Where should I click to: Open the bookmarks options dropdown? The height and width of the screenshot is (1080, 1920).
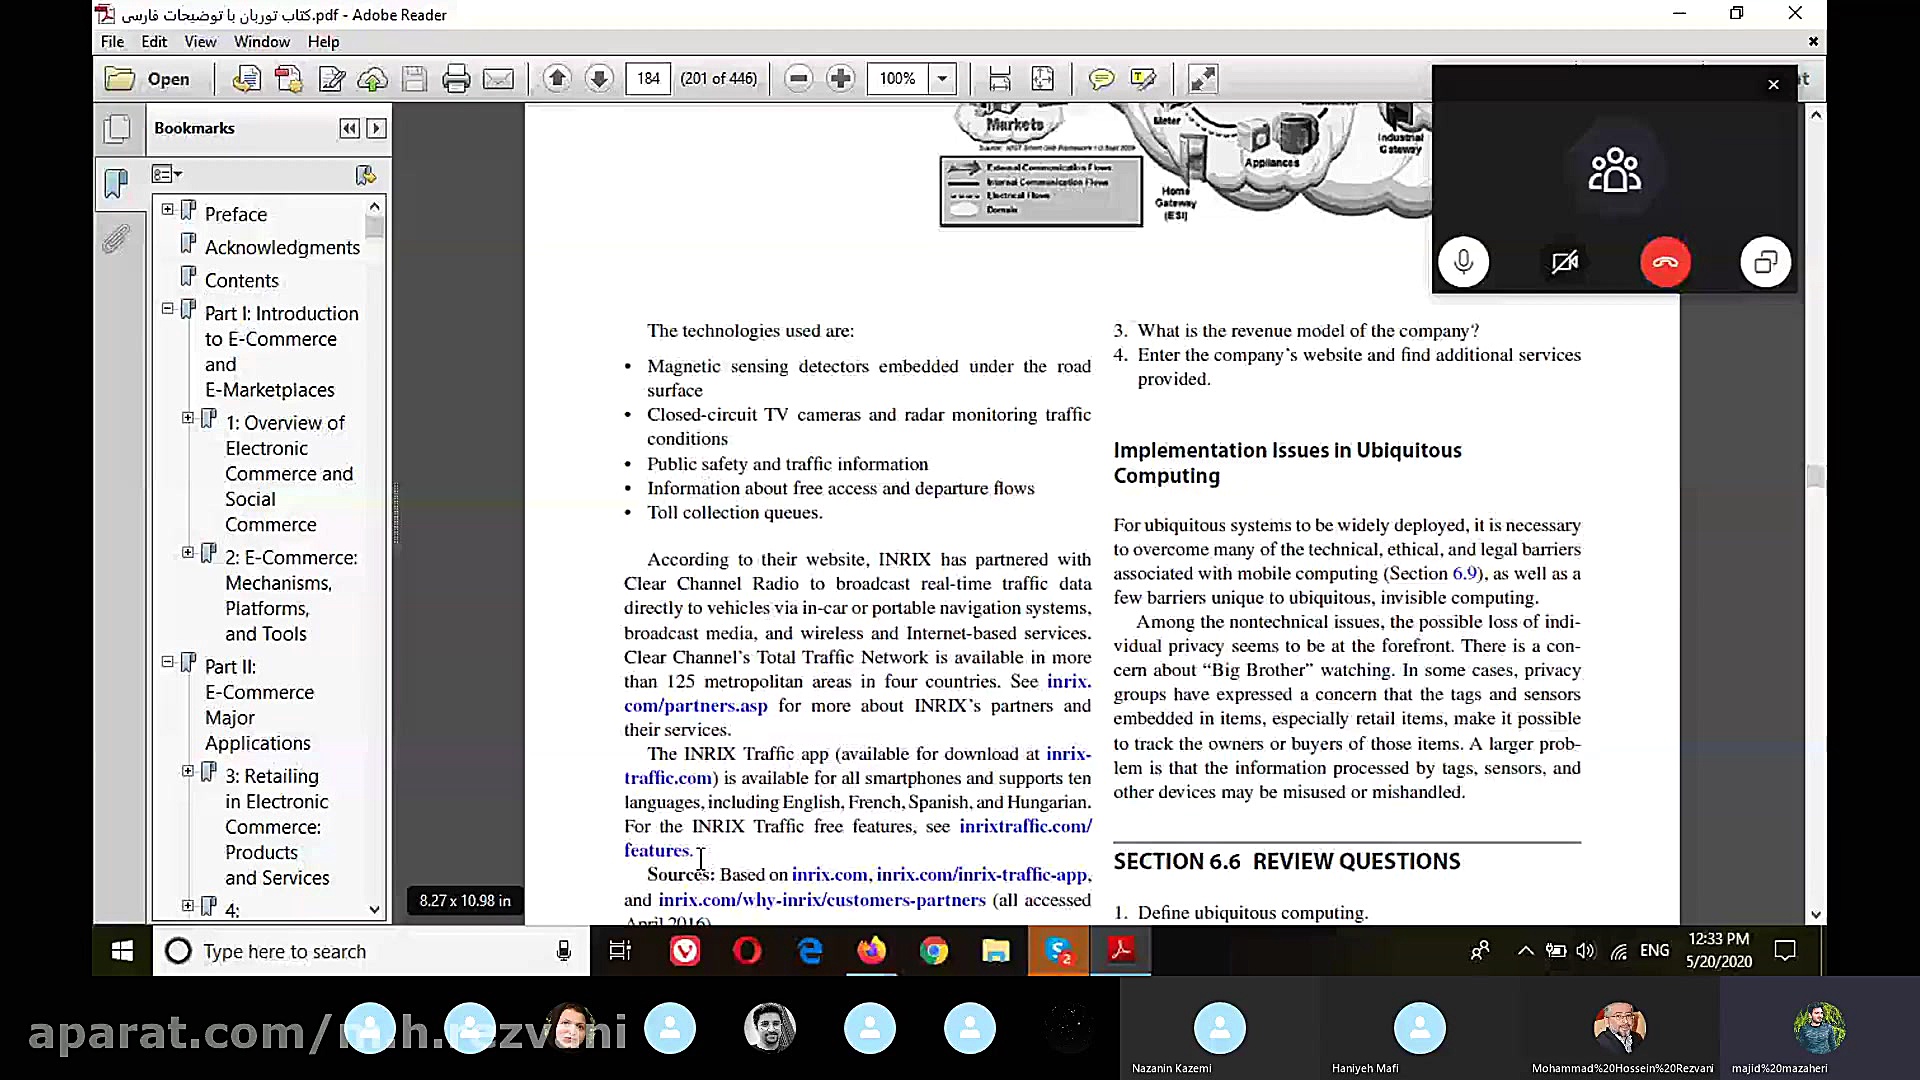click(x=167, y=175)
